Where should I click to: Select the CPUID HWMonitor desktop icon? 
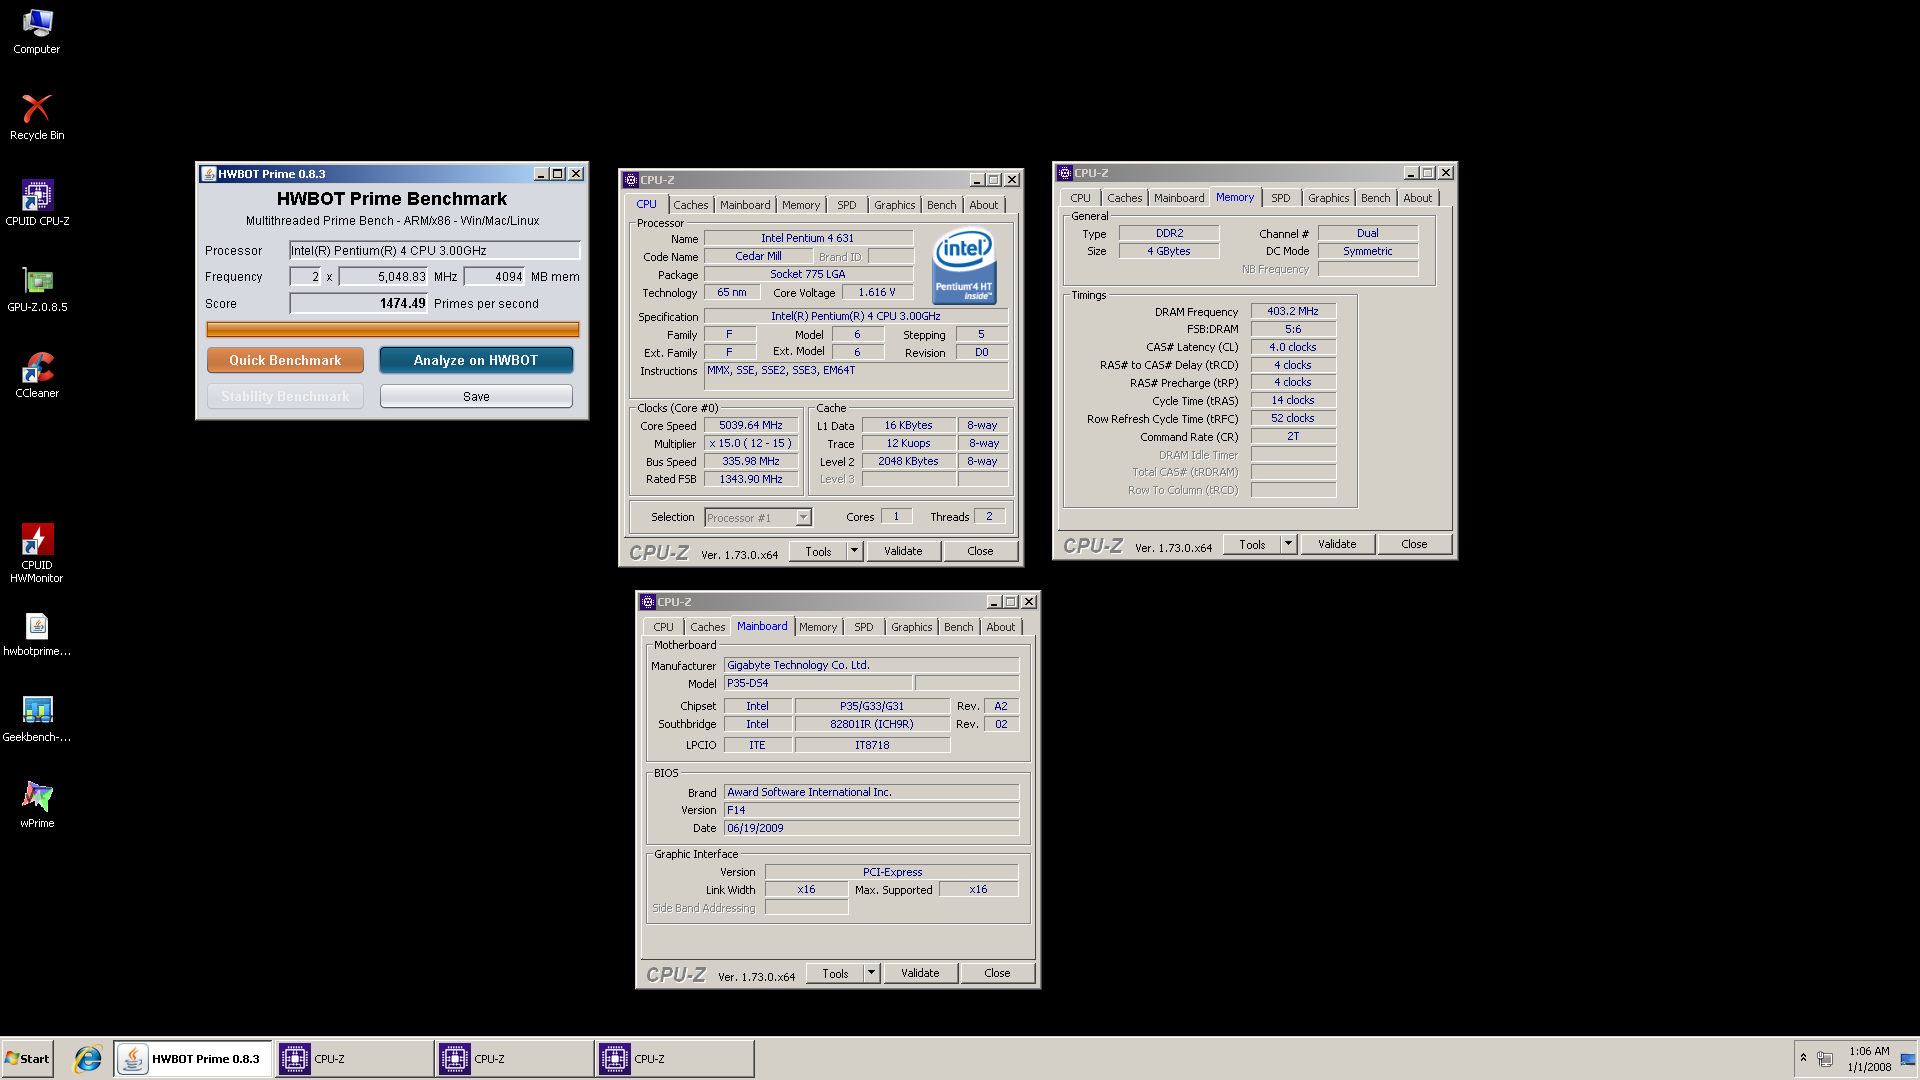(x=37, y=553)
